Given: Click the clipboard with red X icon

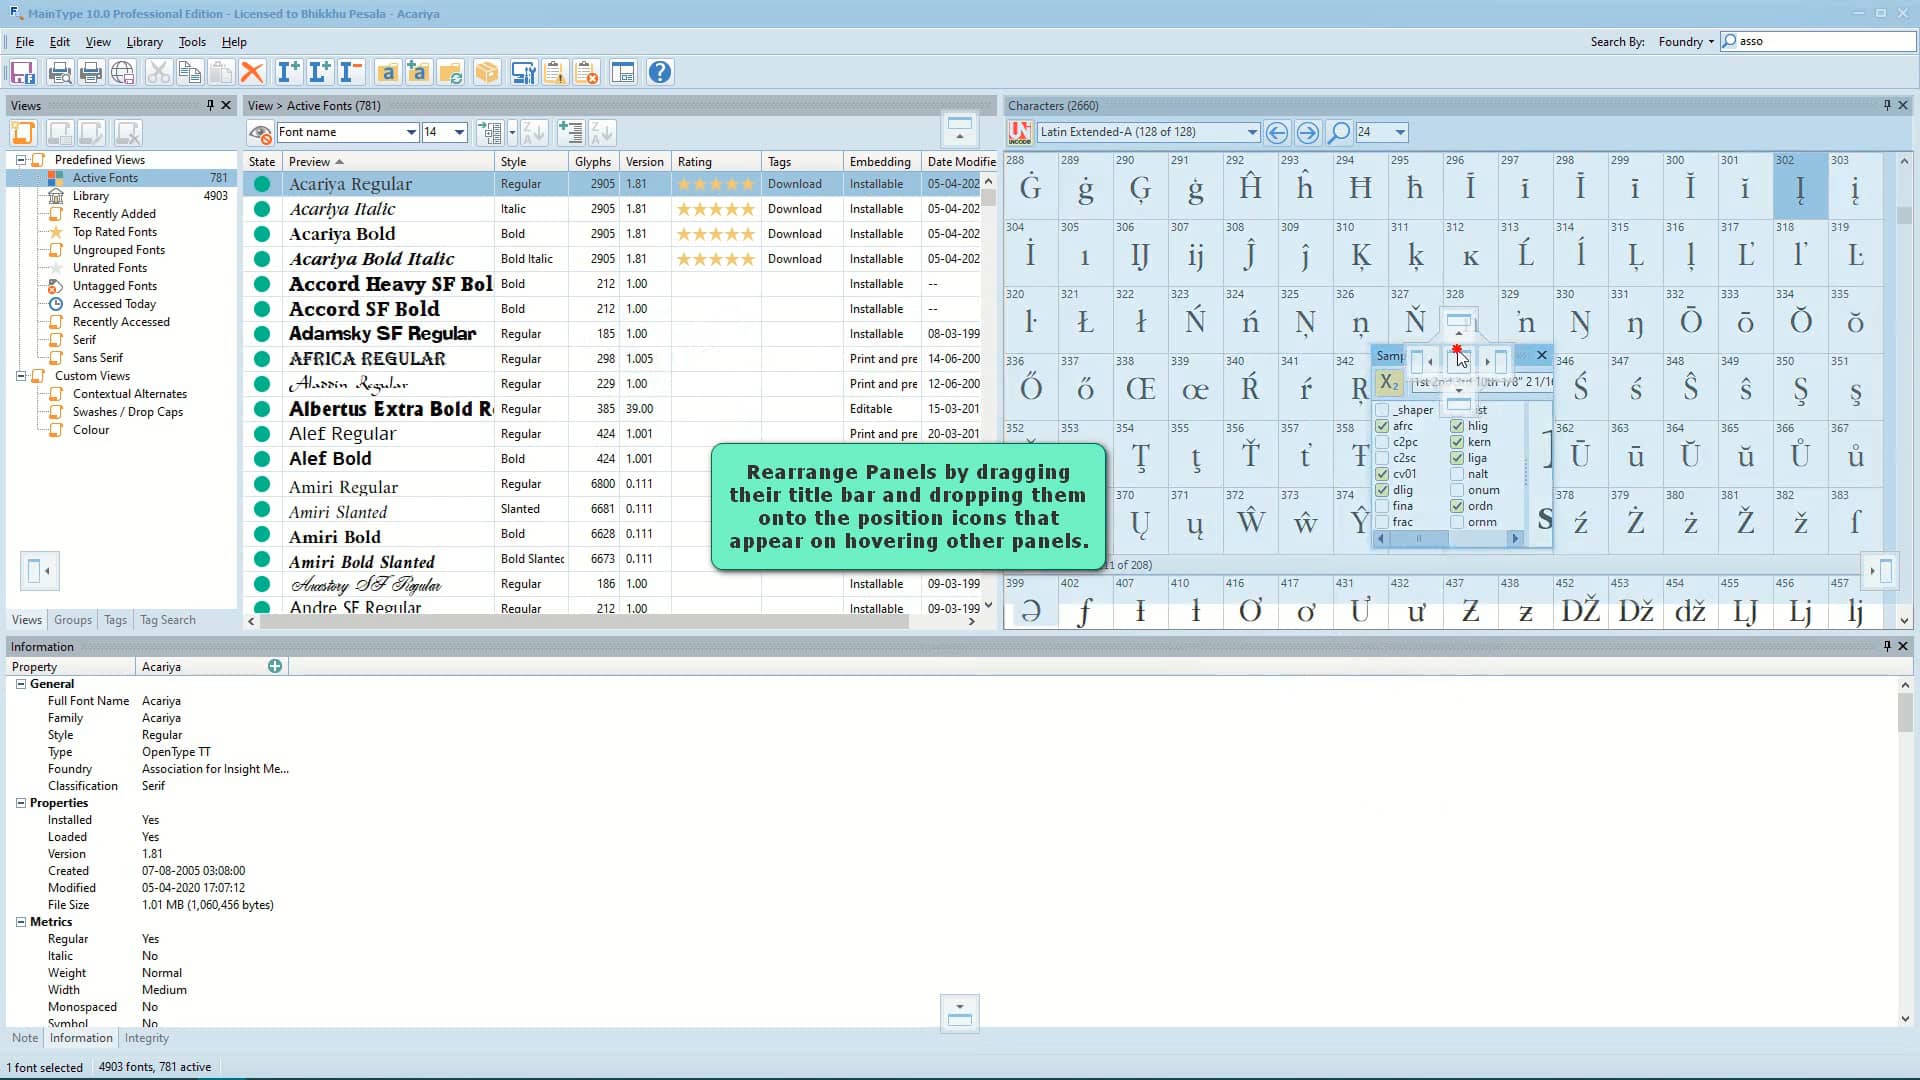Looking at the screenshot, I should tap(587, 72).
